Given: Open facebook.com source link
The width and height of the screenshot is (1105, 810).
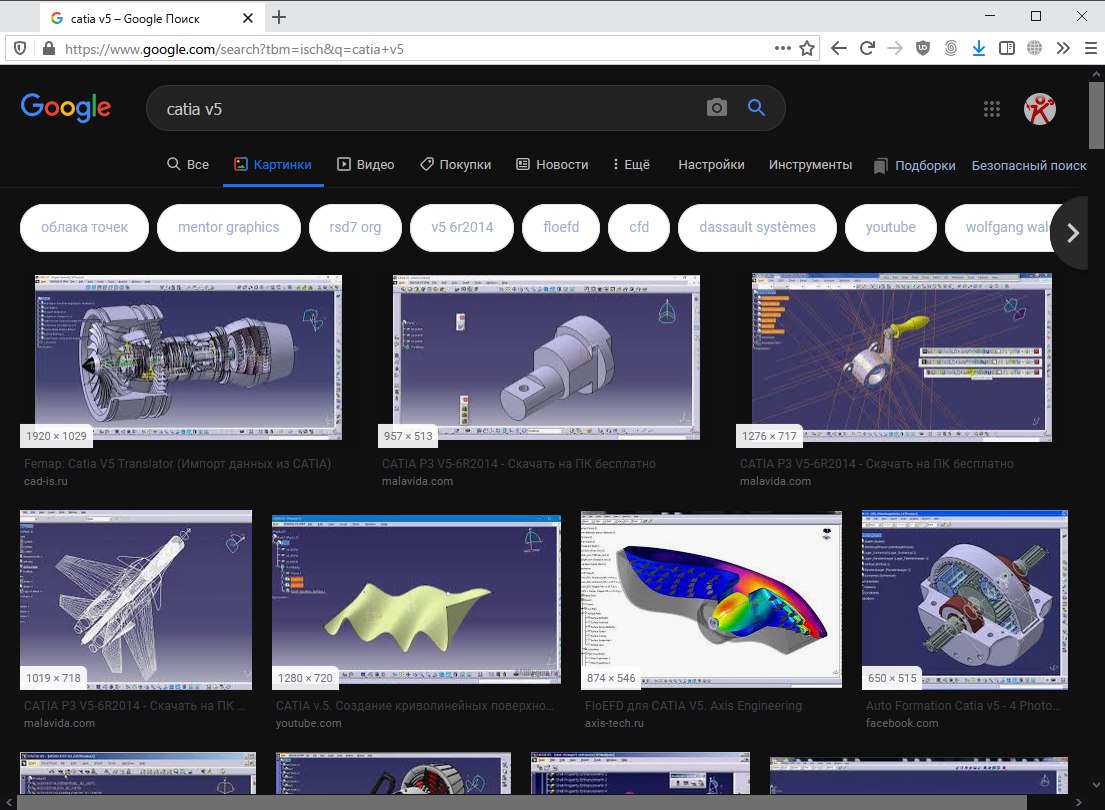Looking at the screenshot, I should click(902, 723).
